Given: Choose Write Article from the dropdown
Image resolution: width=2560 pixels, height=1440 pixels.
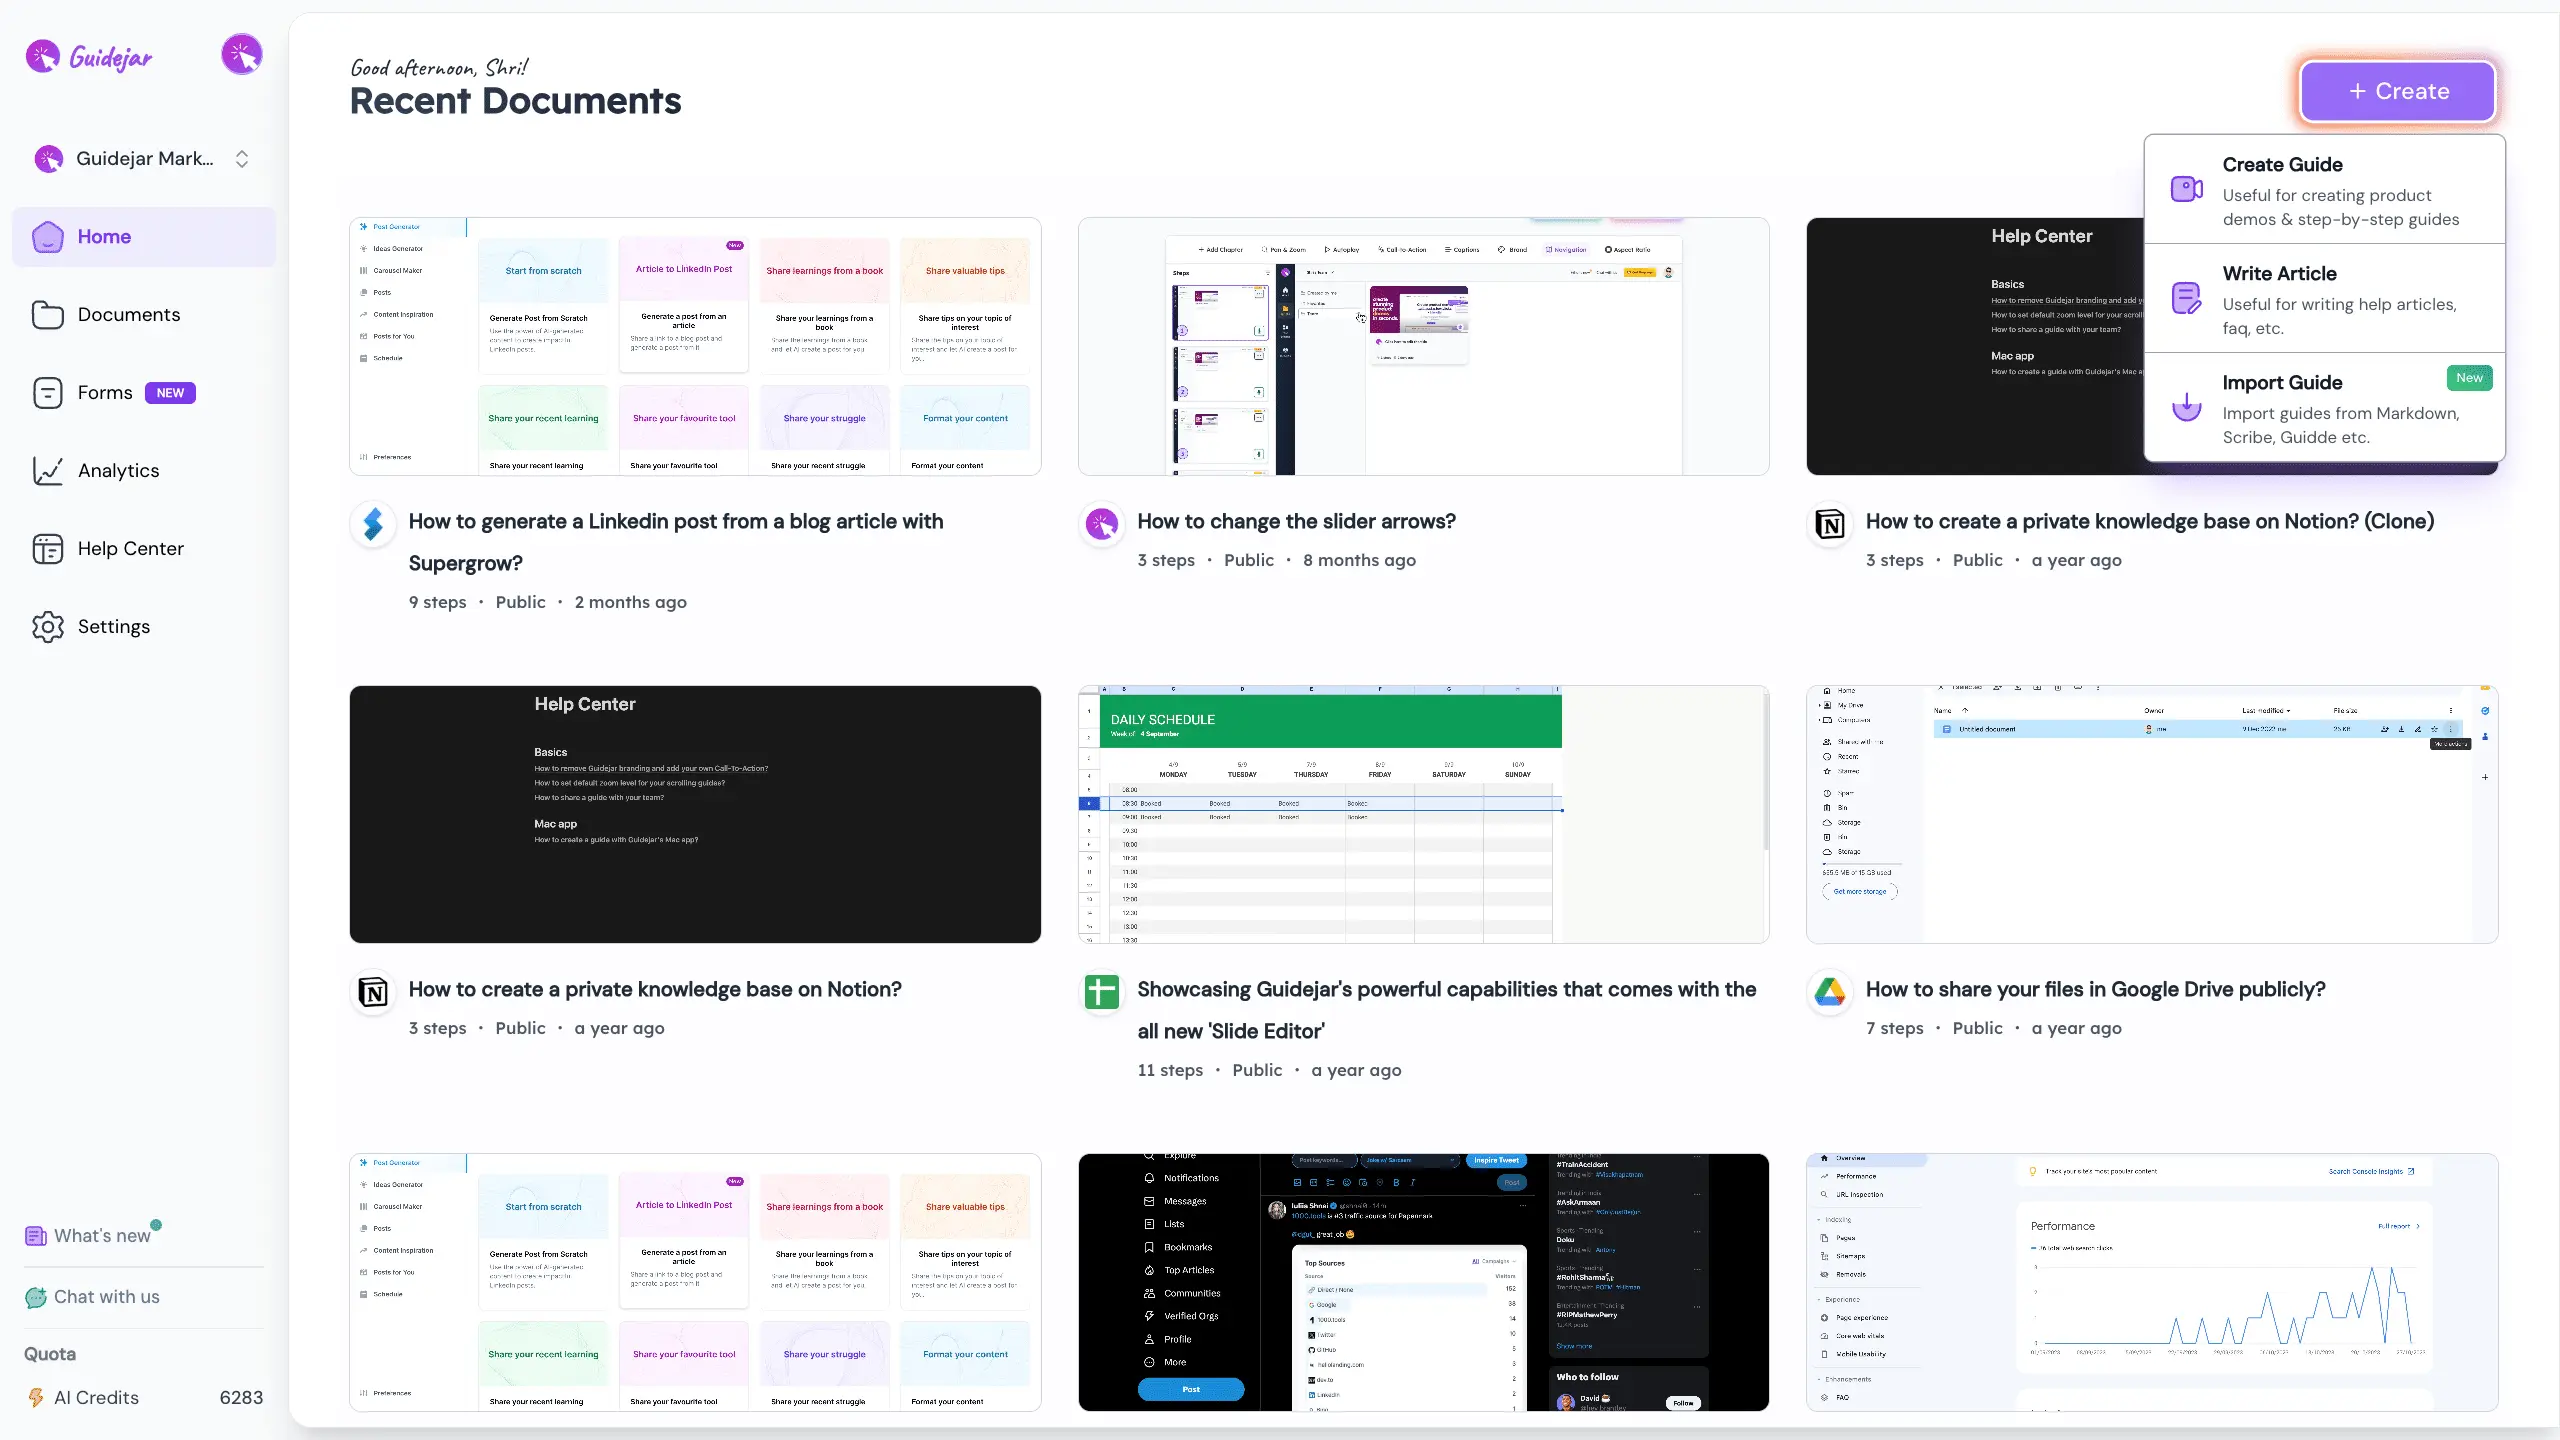Looking at the screenshot, I should pyautogui.click(x=2325, y=299).
